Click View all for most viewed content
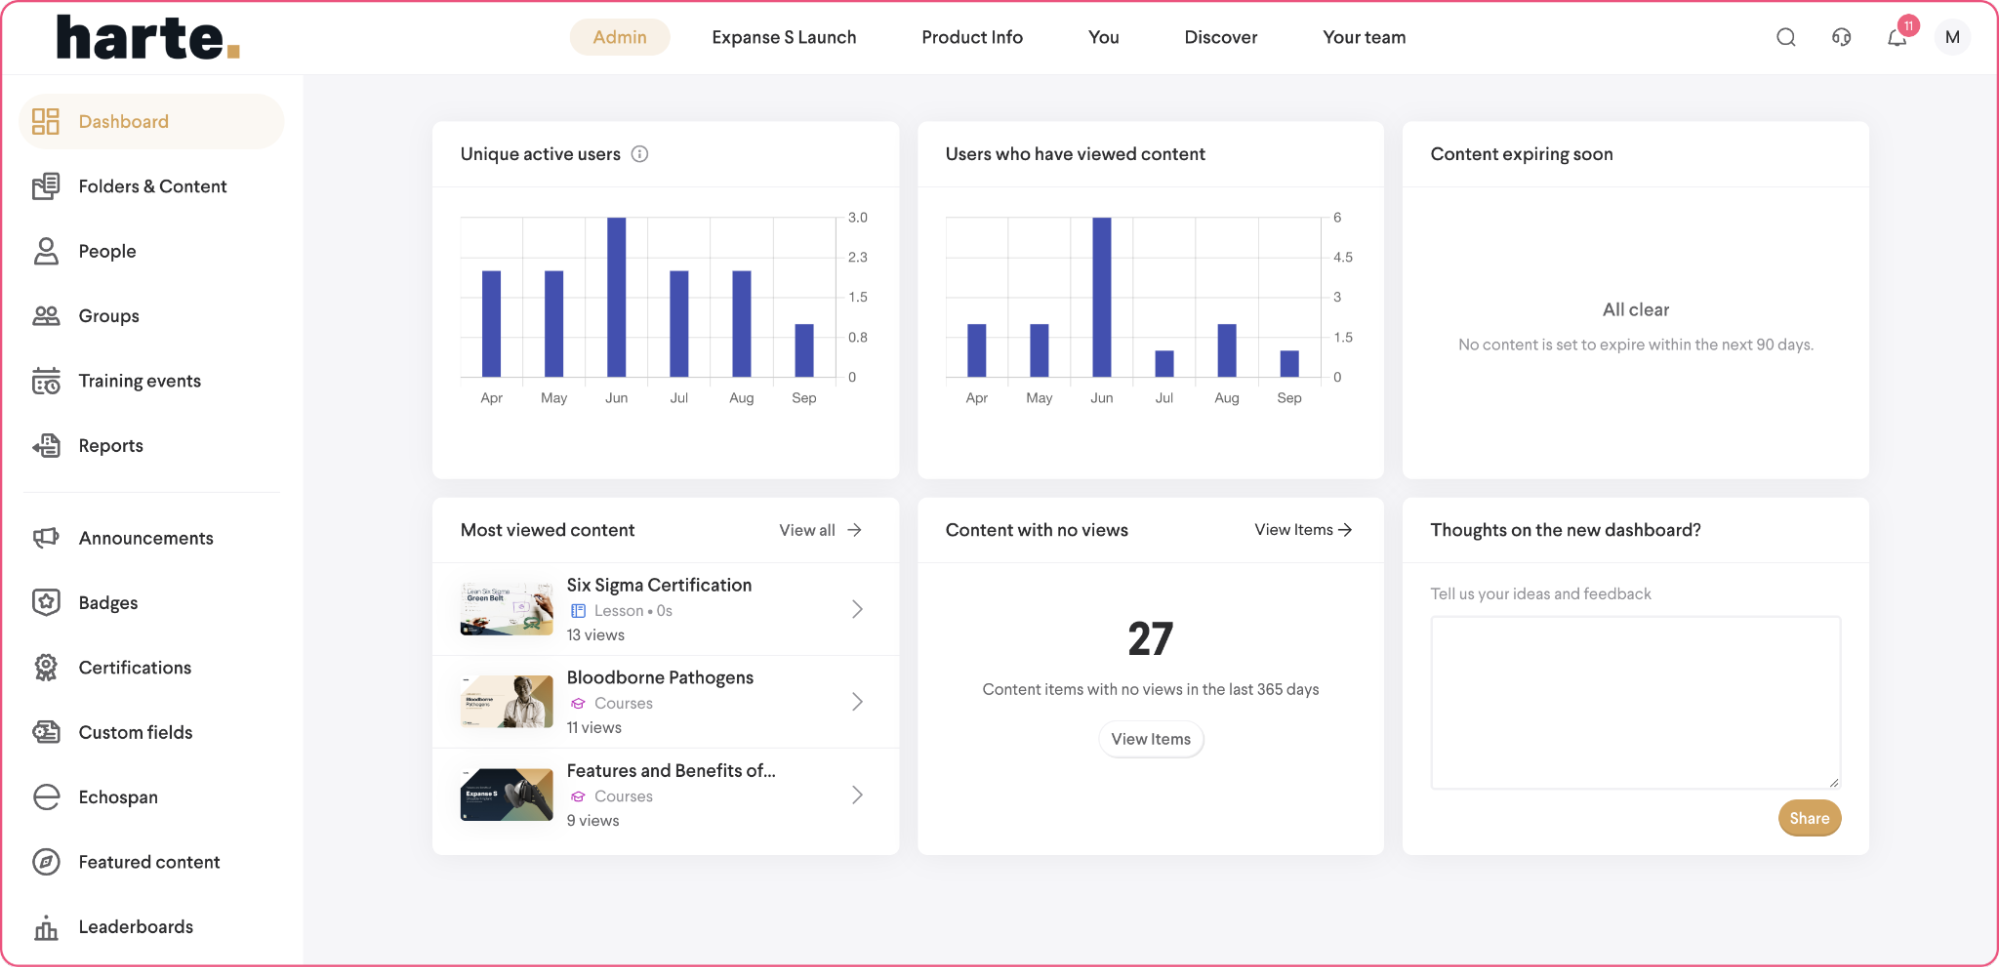Screen dimensions: 1999x968 pos(820,530)
